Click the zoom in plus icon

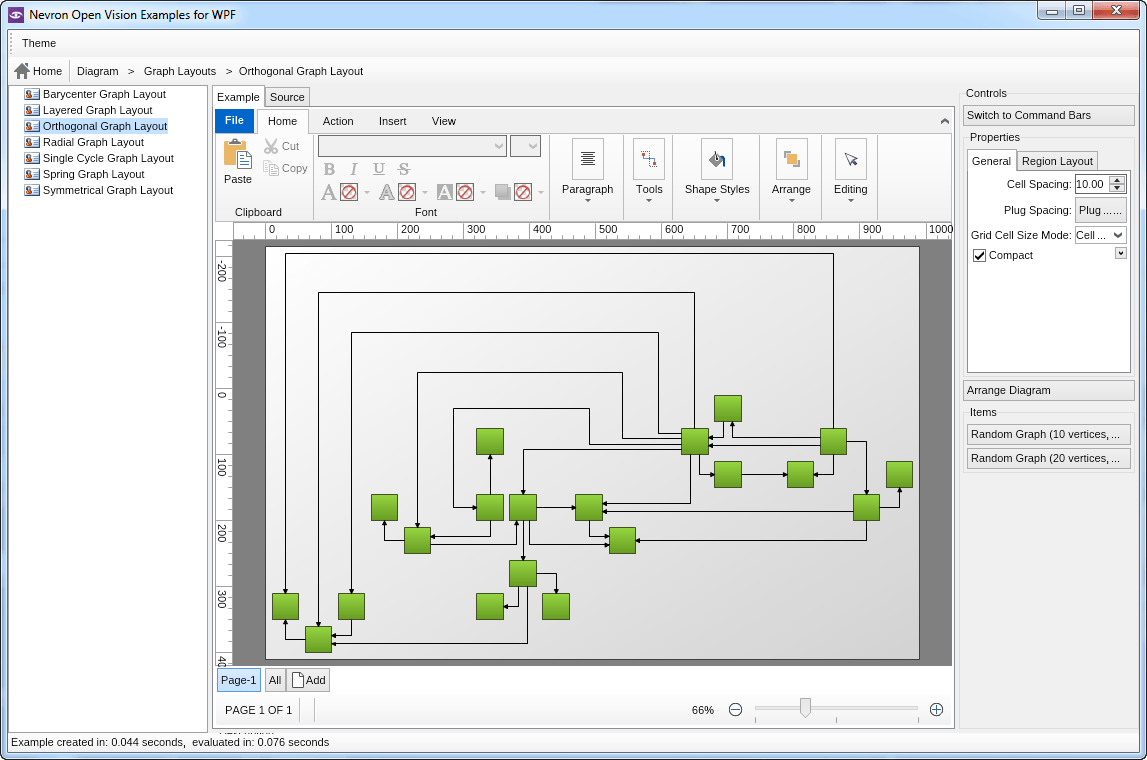(x=936, y=710)
